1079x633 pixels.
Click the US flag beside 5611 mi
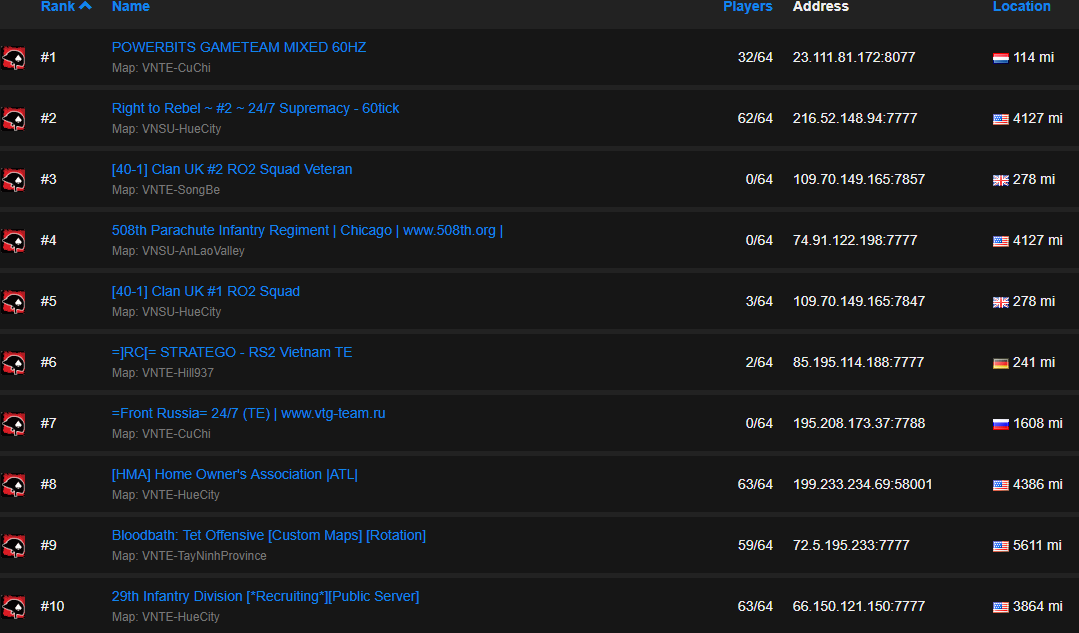click(1001, 546)
